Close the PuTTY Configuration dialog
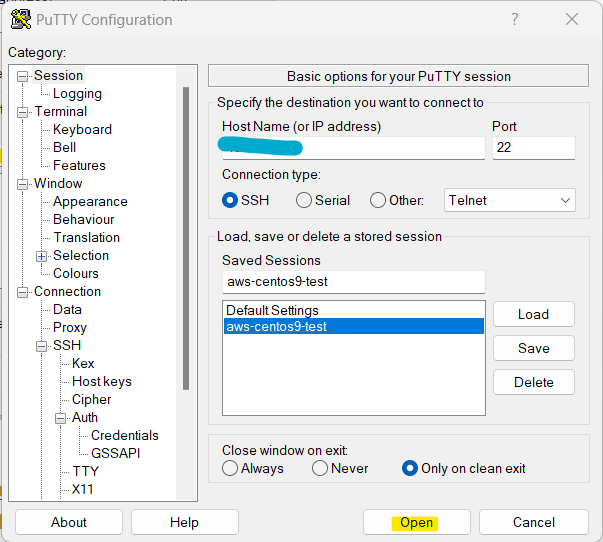The width and height of the screenshot is (603, 542). pyautogui.click(x=572, y=19)
